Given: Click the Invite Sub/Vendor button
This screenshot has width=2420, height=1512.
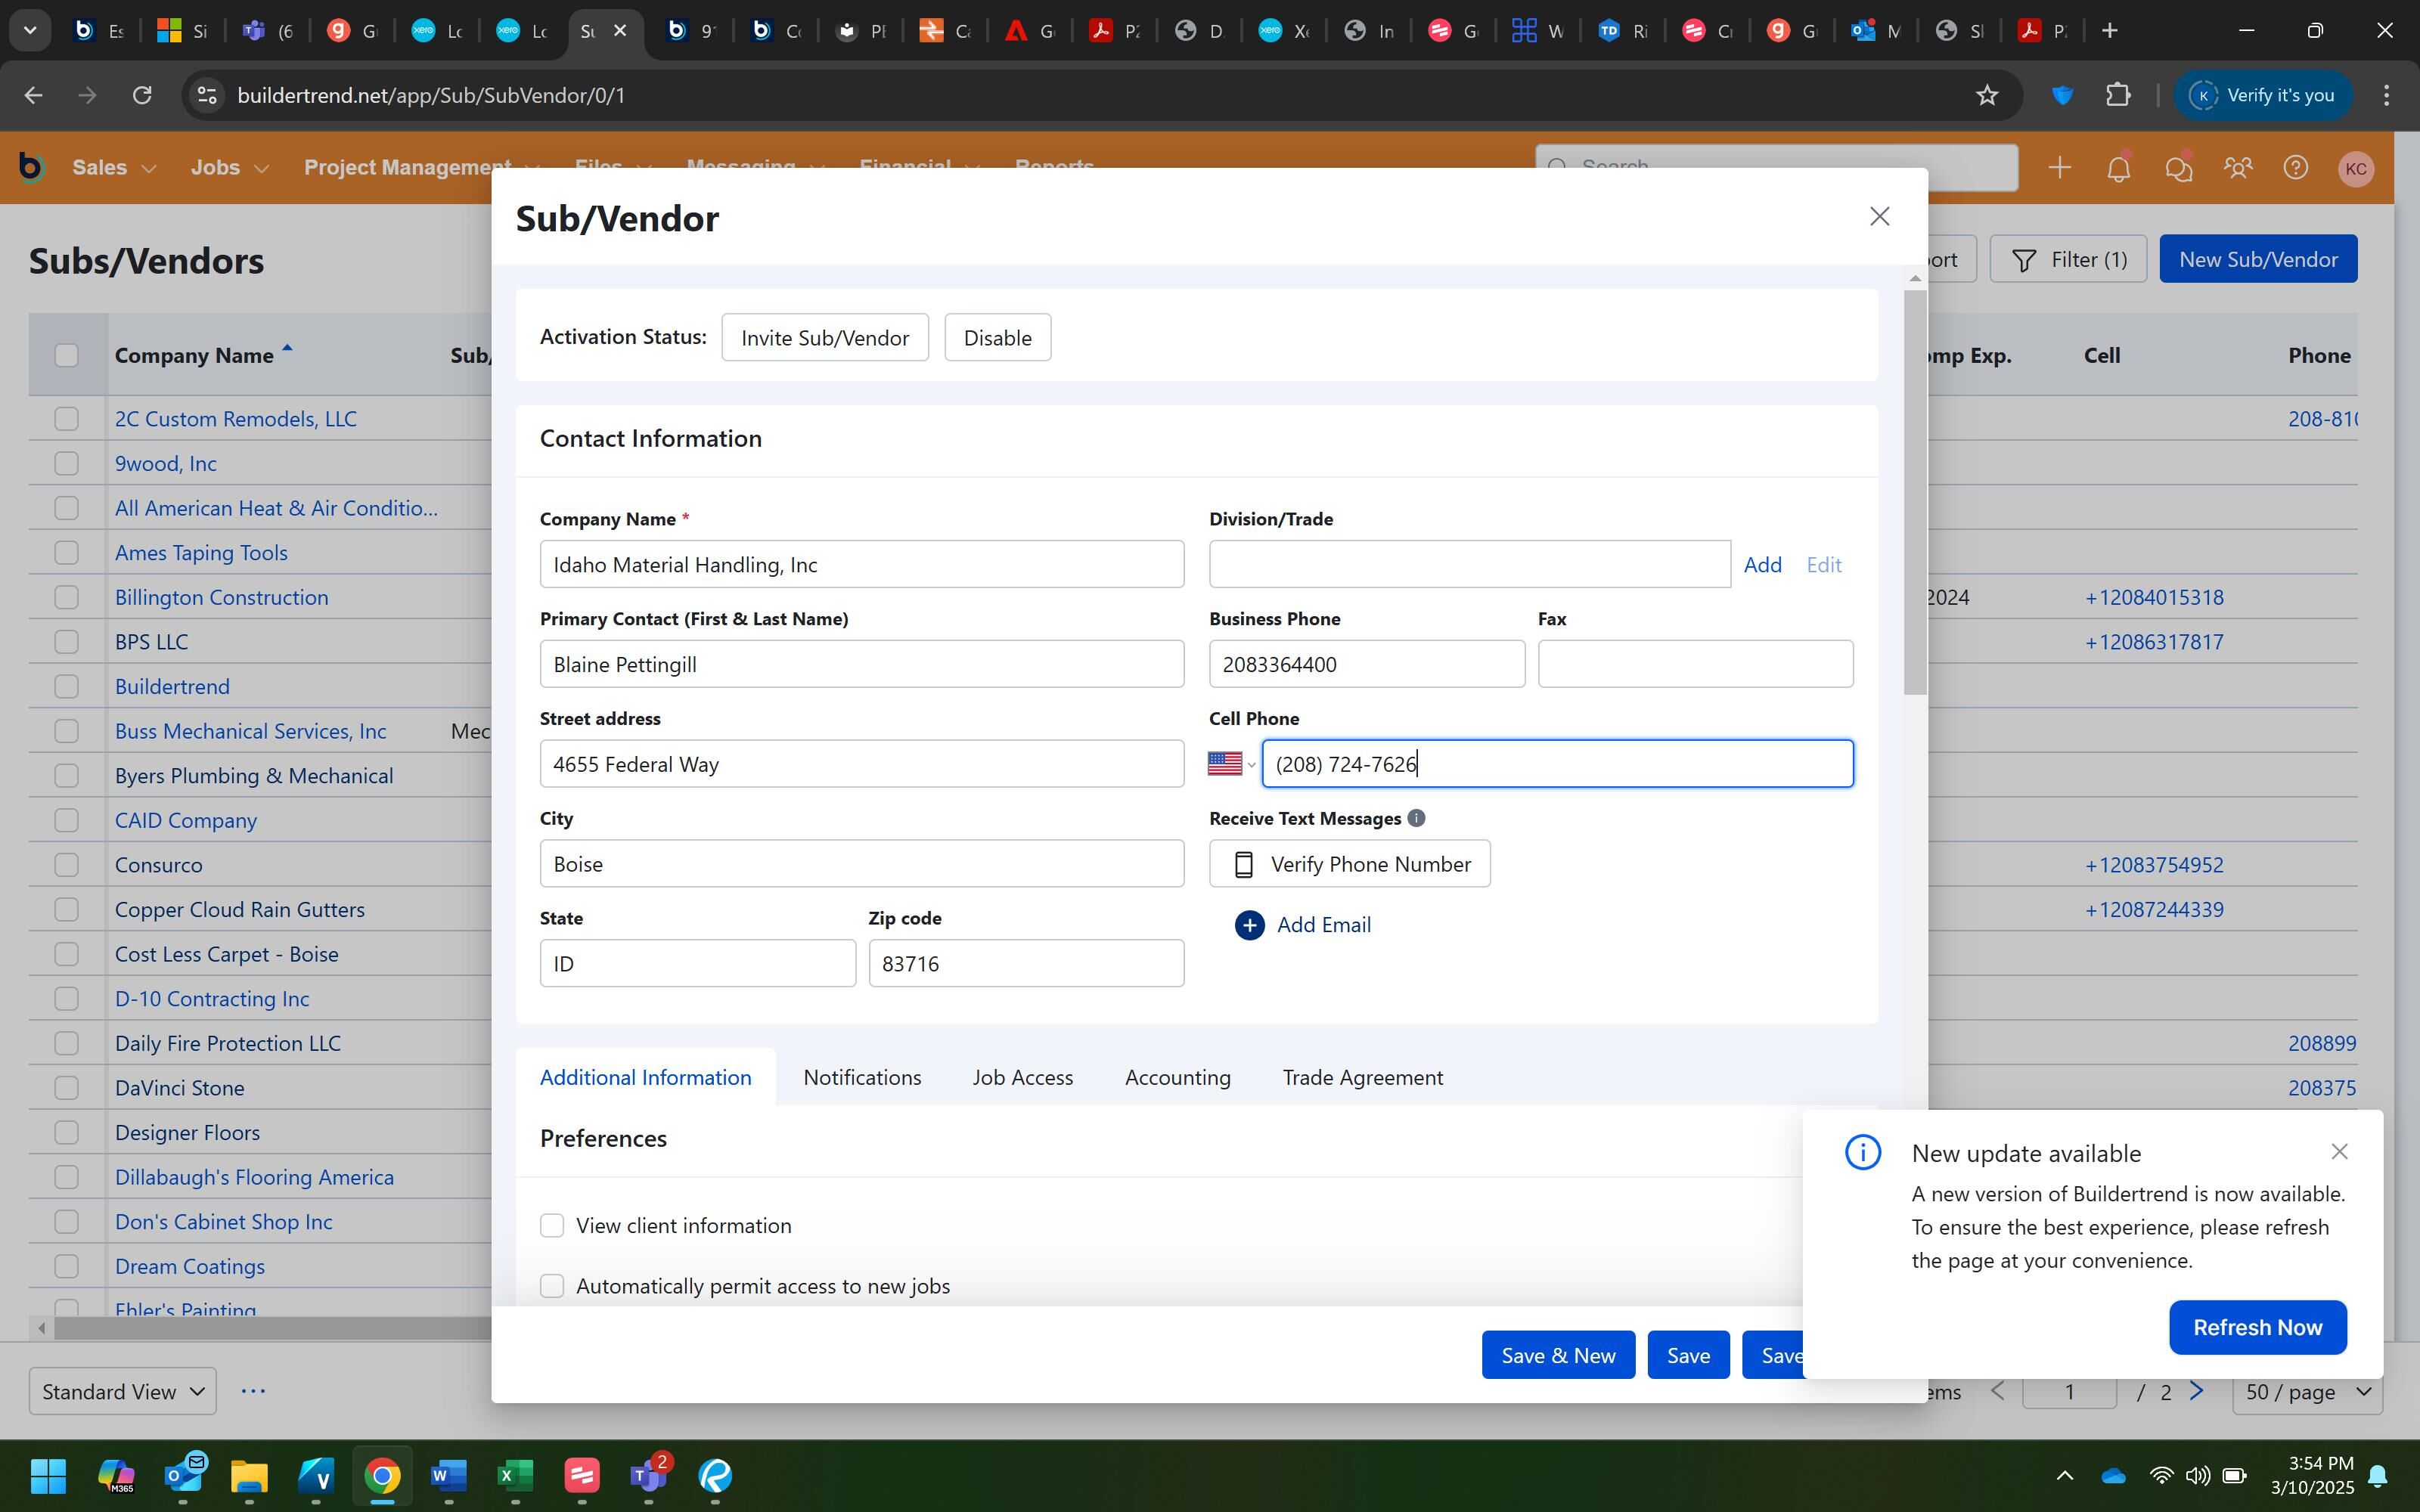Looking at the screenshot, I should pos(824,338).
